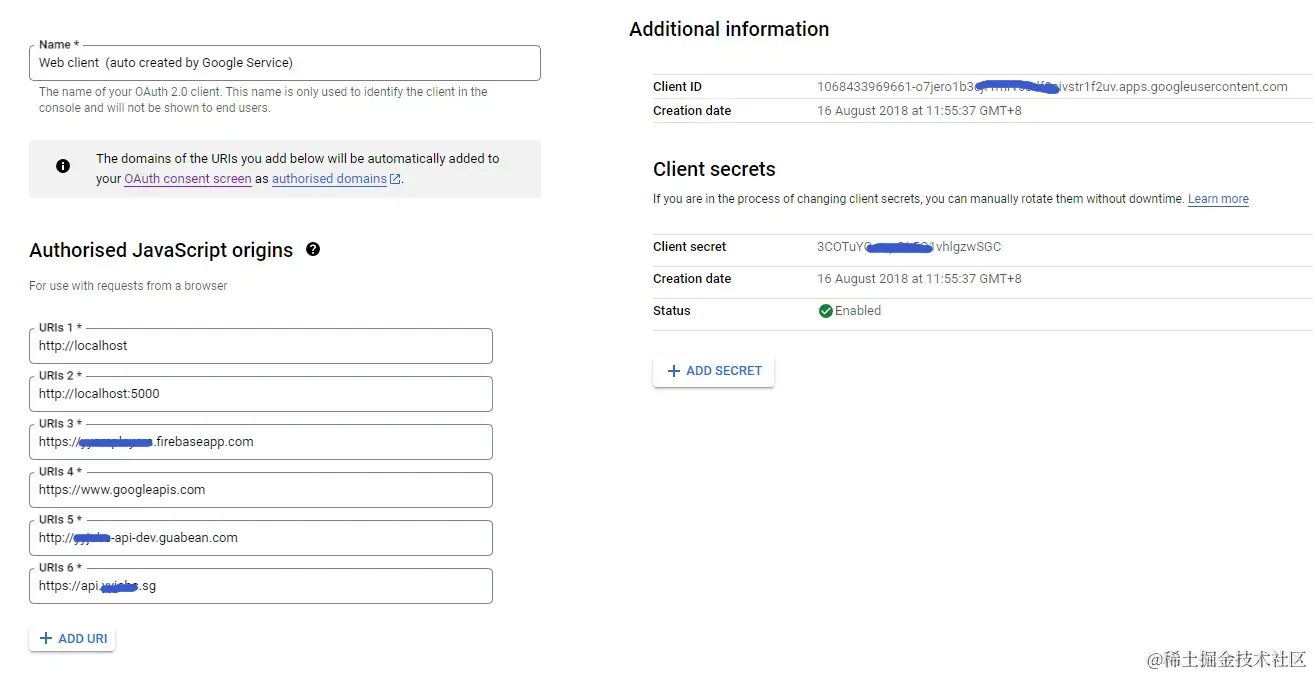
Task: Click the green Enabled status checkmark icon
Action: pyautogui.click(x=825, y=311)
